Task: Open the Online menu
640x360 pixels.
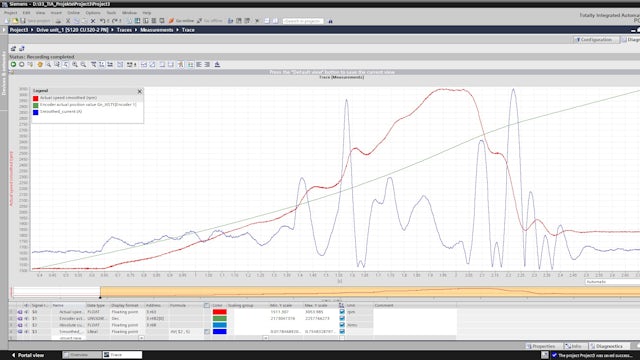Action: click(x=73, y=13)
